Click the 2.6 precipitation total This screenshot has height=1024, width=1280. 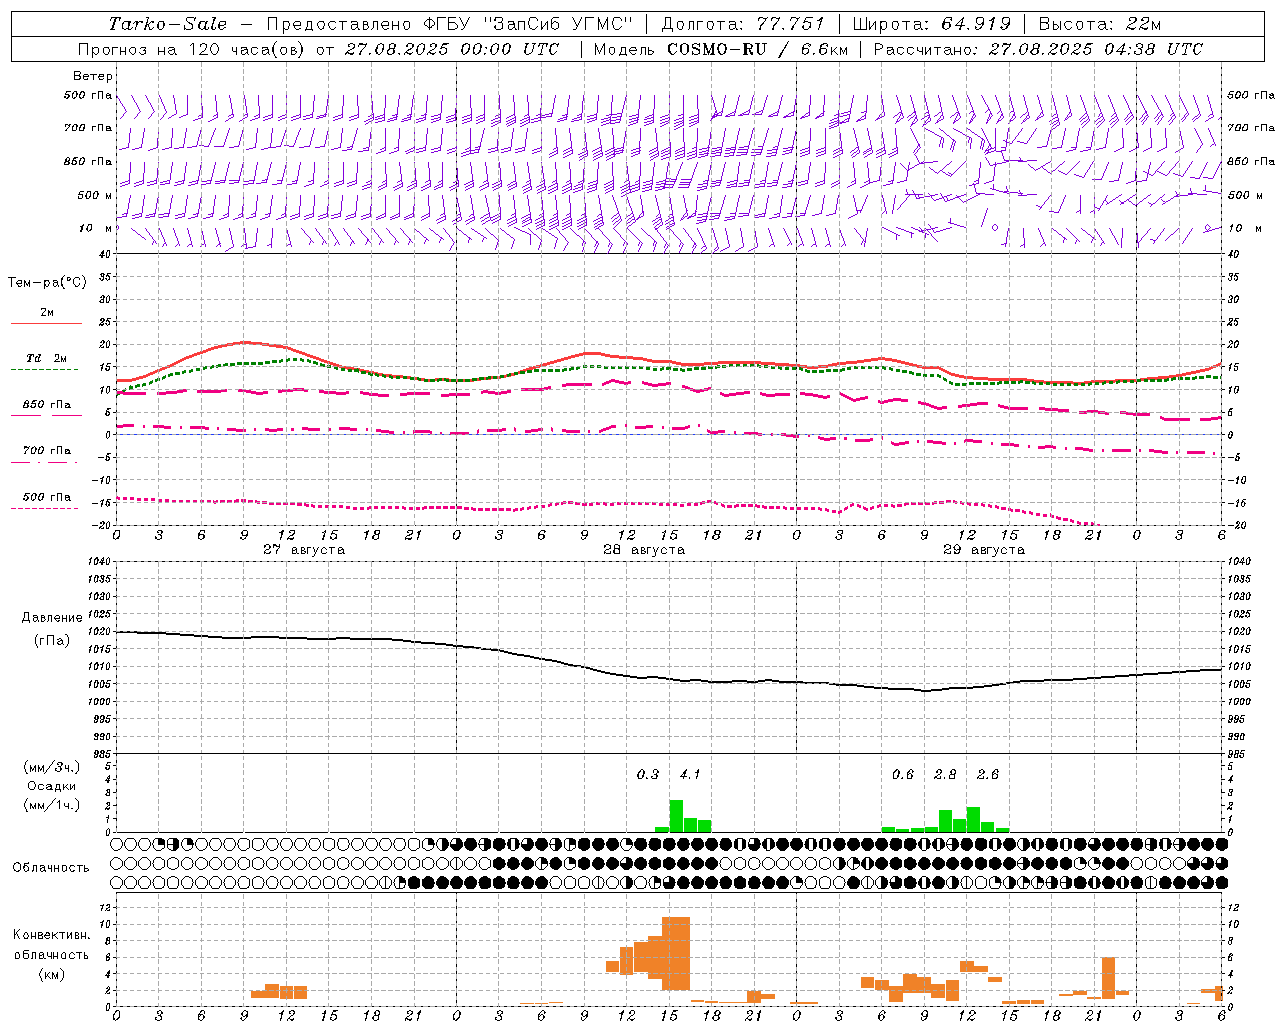tap(988, 775)
